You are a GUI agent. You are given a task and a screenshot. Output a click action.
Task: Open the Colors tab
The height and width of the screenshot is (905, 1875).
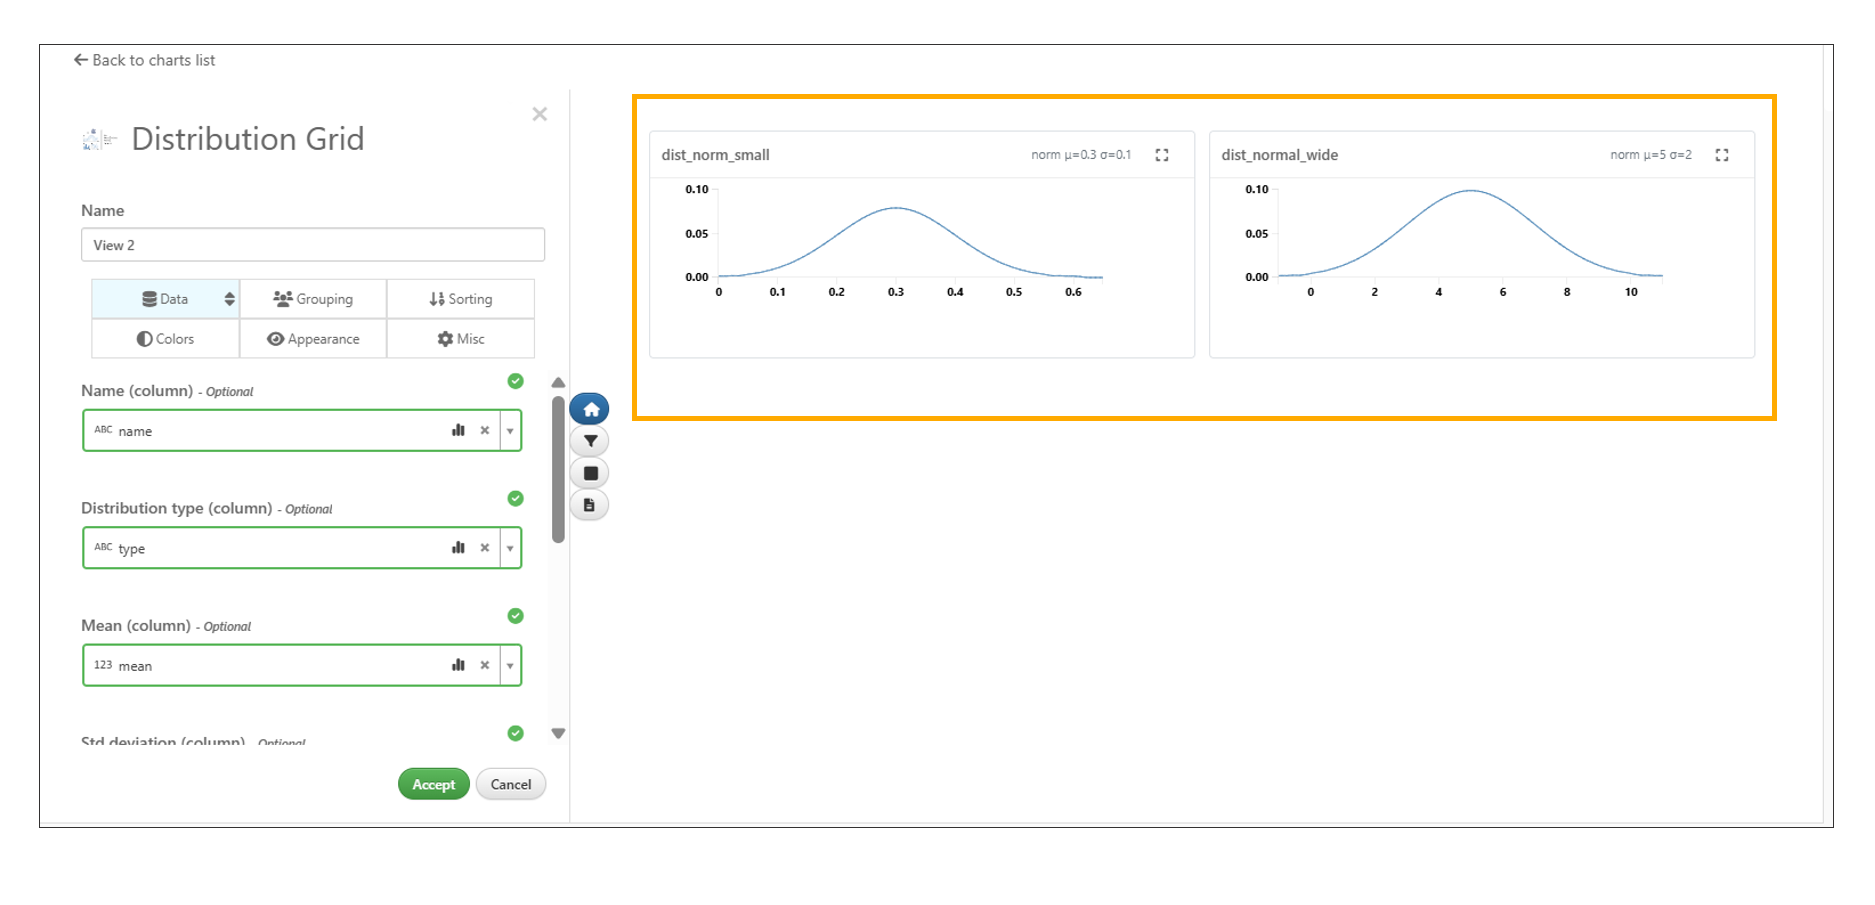[x=166, y=339]
